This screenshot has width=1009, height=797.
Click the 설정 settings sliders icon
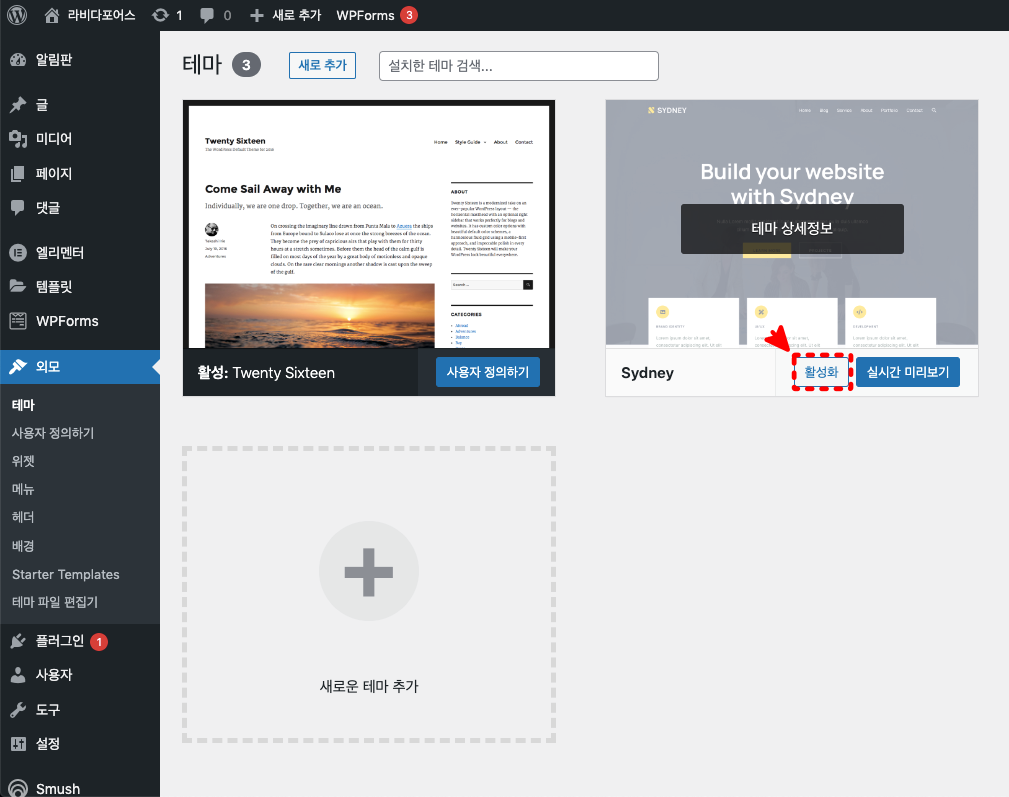point(18,744)
